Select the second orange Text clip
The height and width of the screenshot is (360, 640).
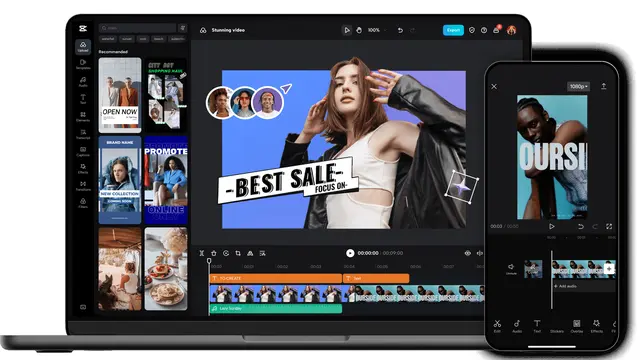(x=376, y=278)
